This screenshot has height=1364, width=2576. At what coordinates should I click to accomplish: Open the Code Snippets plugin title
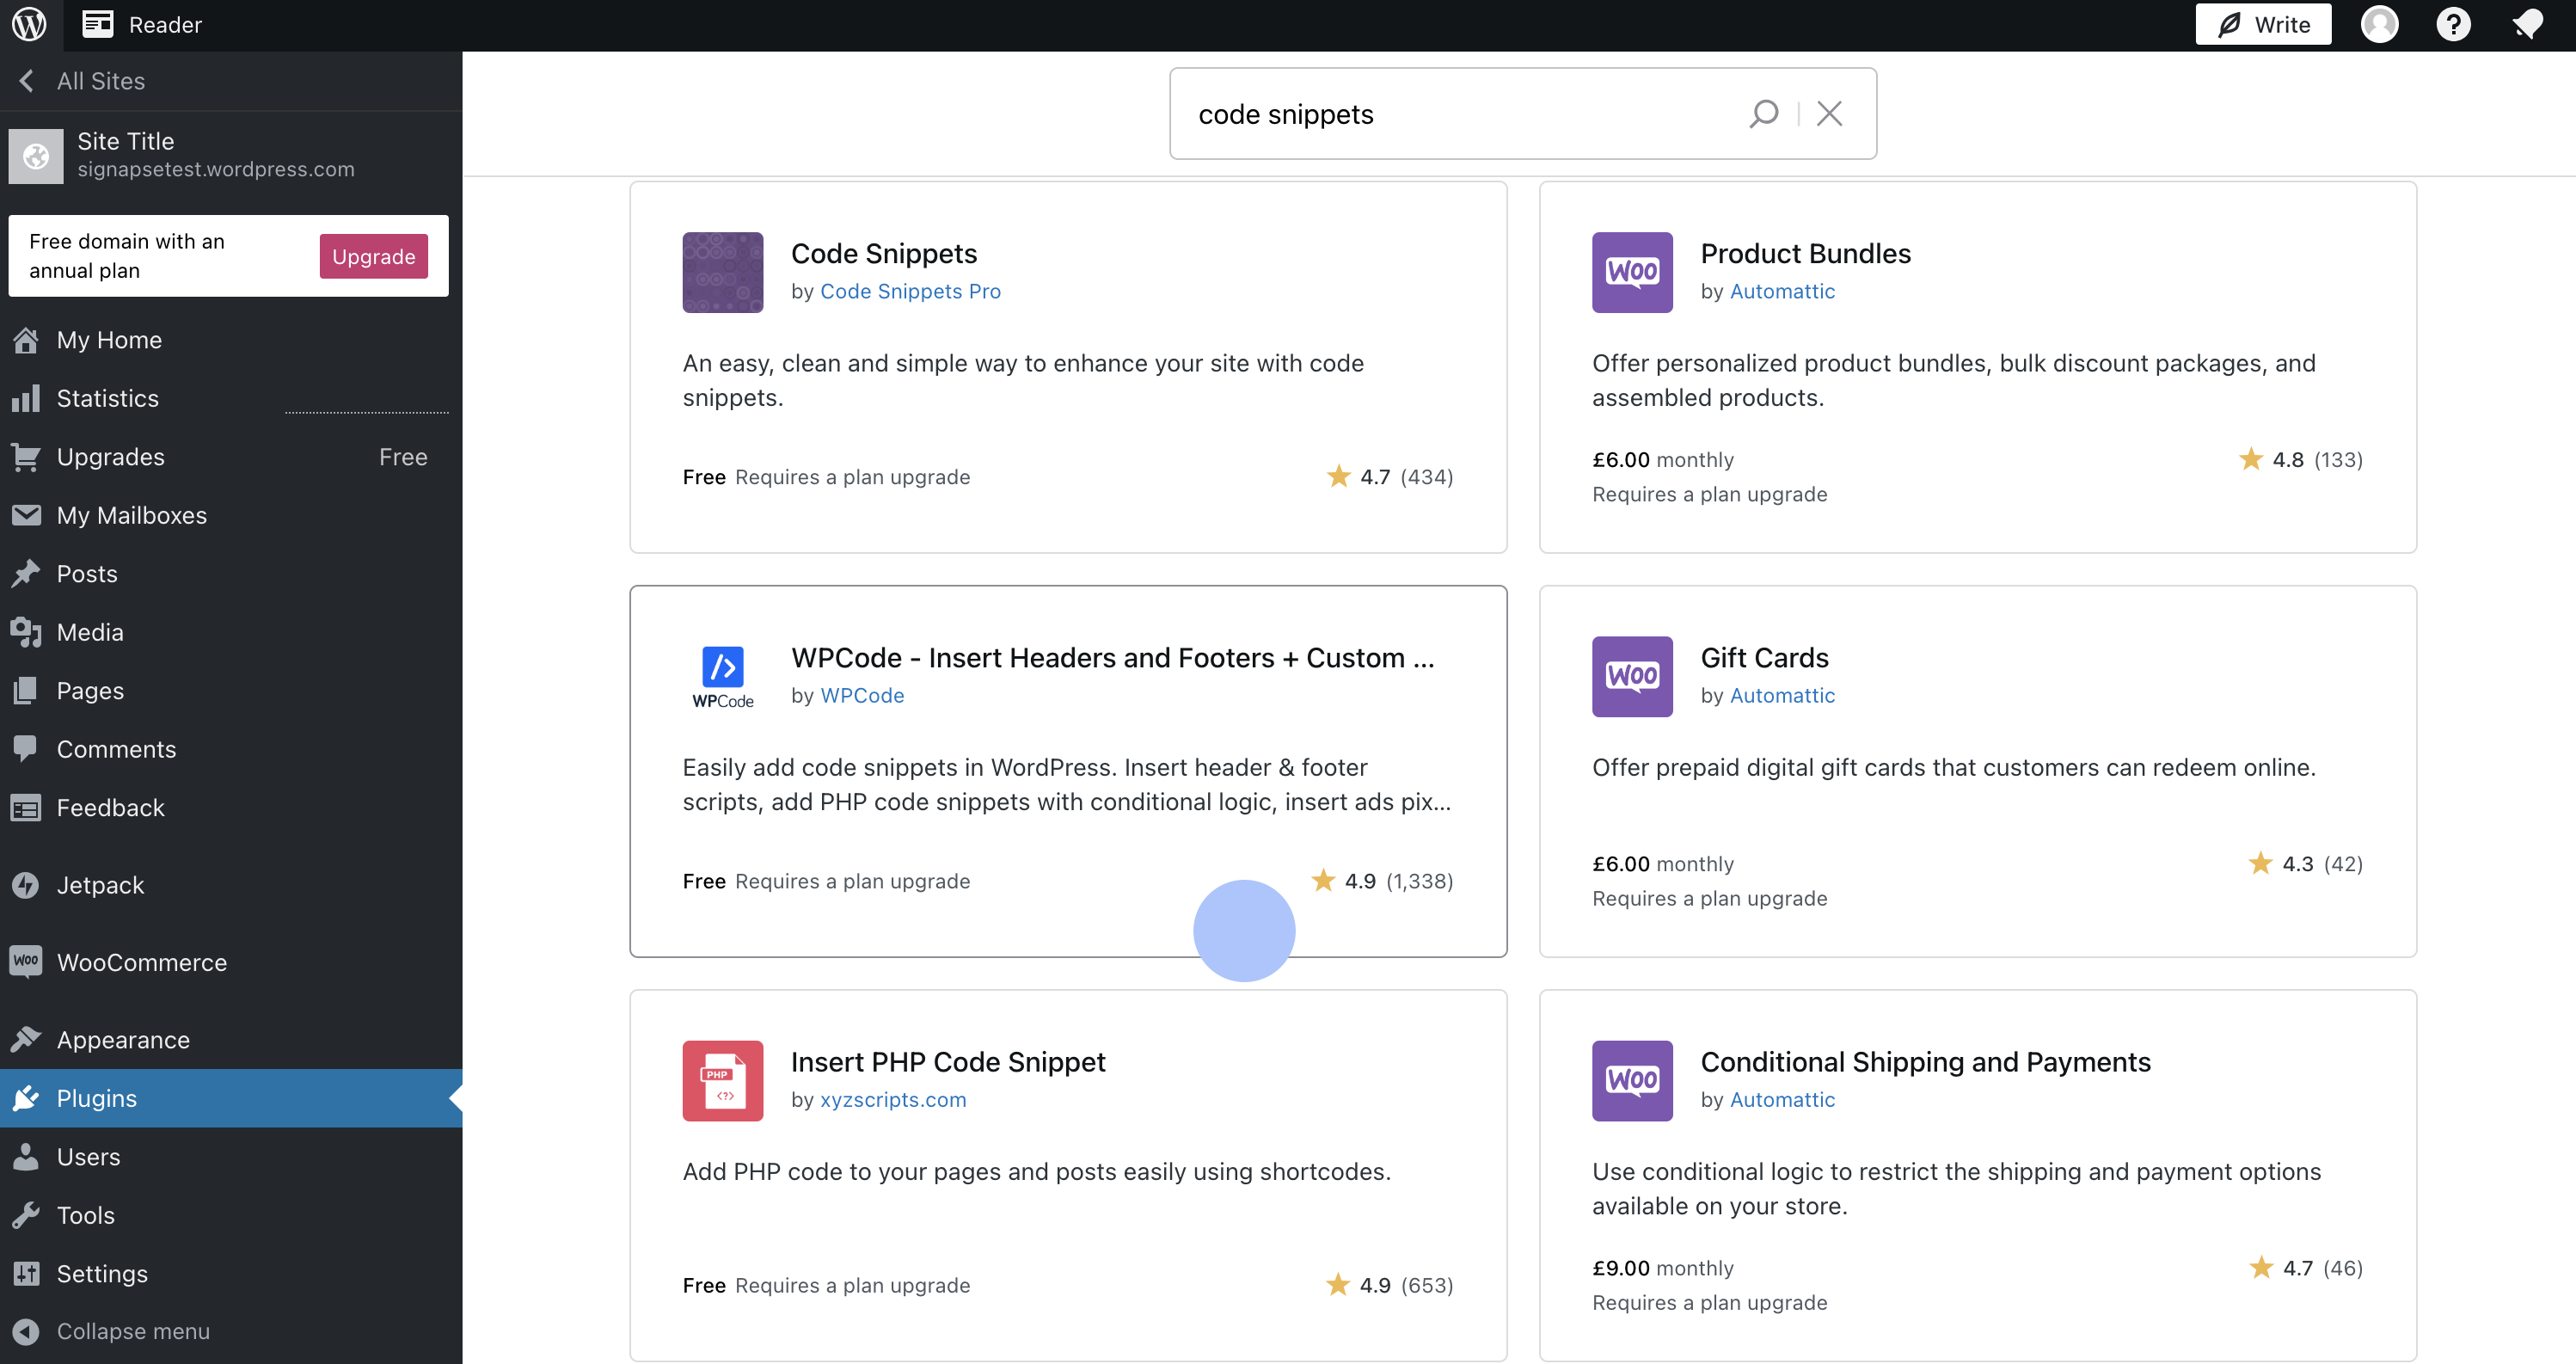pyautogui.click(x=884, y=253)
